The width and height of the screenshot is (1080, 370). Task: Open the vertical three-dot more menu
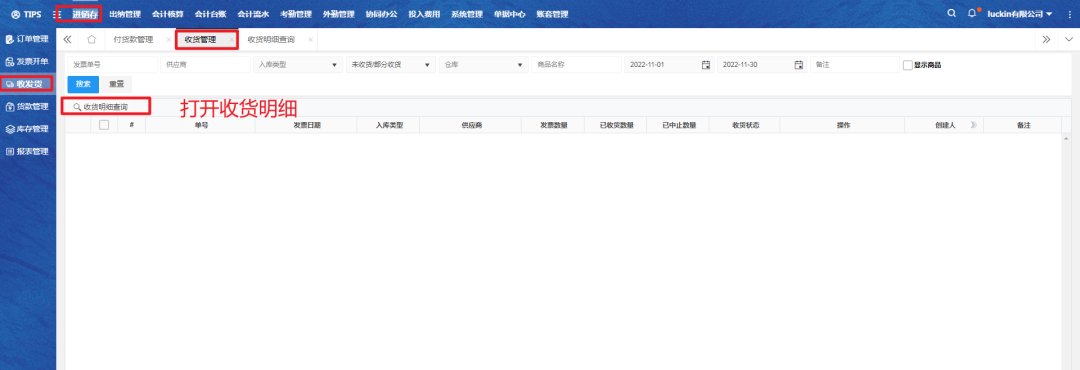tap(1070, 14)
